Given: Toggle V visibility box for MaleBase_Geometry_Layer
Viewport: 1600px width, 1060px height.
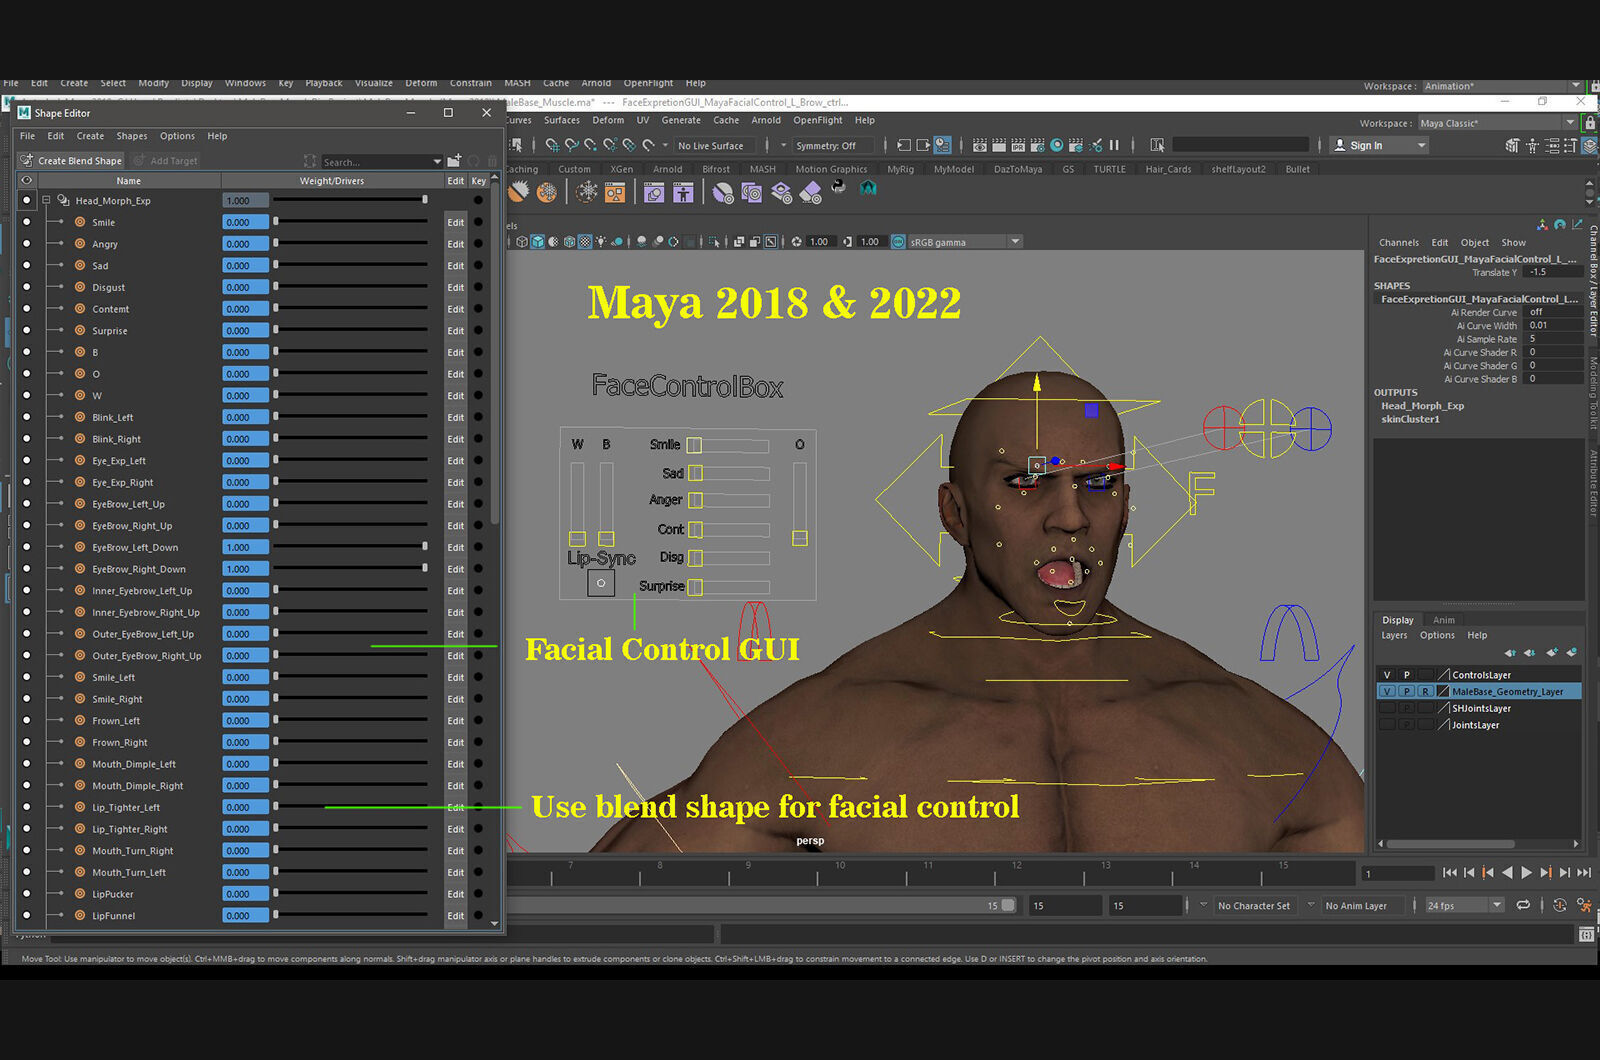Looking at the screenshot, I should (x=1386, y=691).
